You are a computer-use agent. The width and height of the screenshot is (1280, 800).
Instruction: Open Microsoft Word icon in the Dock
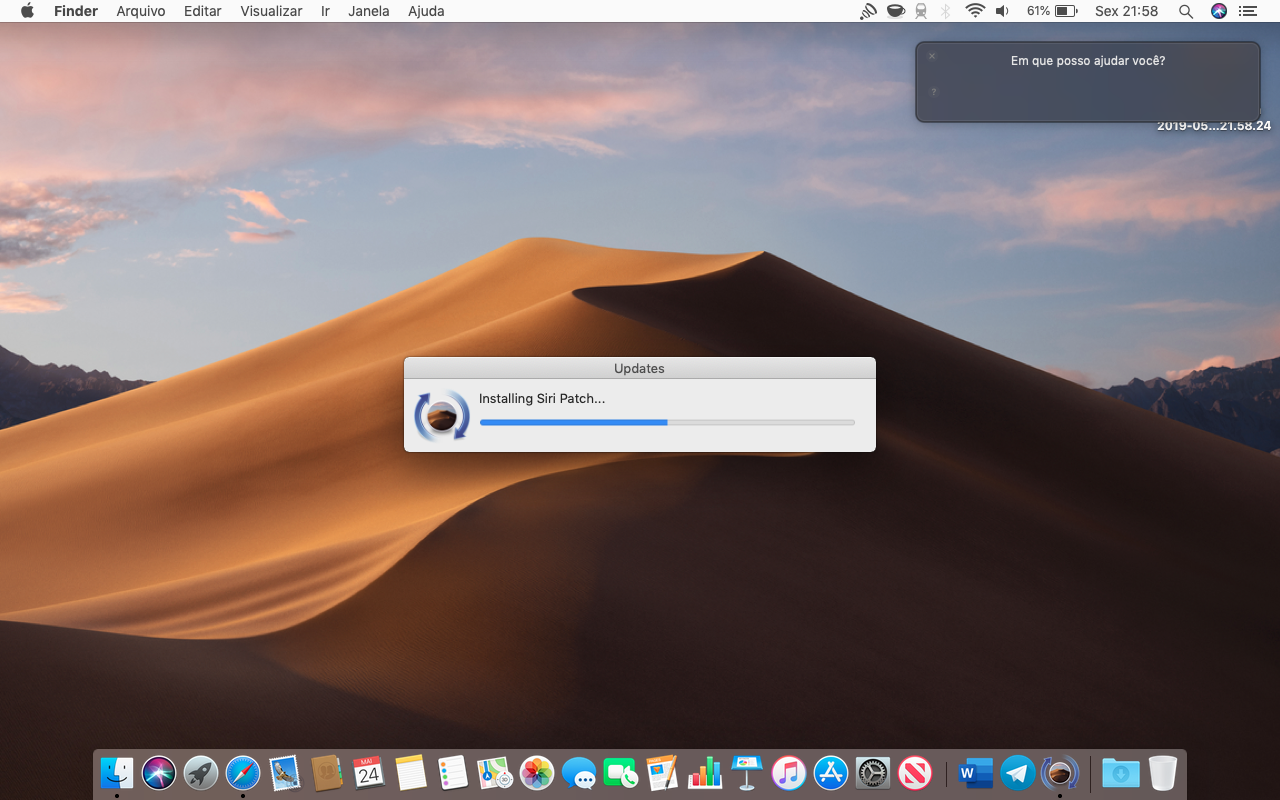975,772
